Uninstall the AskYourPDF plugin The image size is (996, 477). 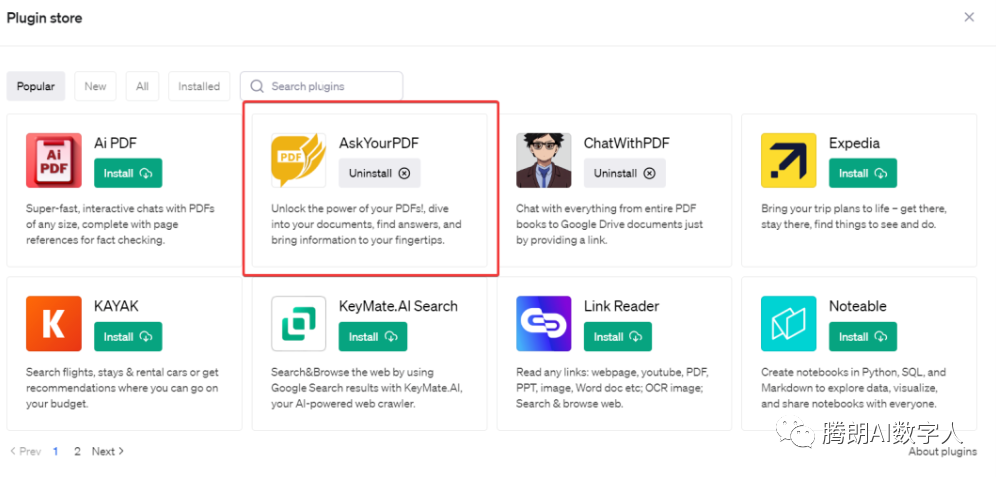click(x=379, y=173)
